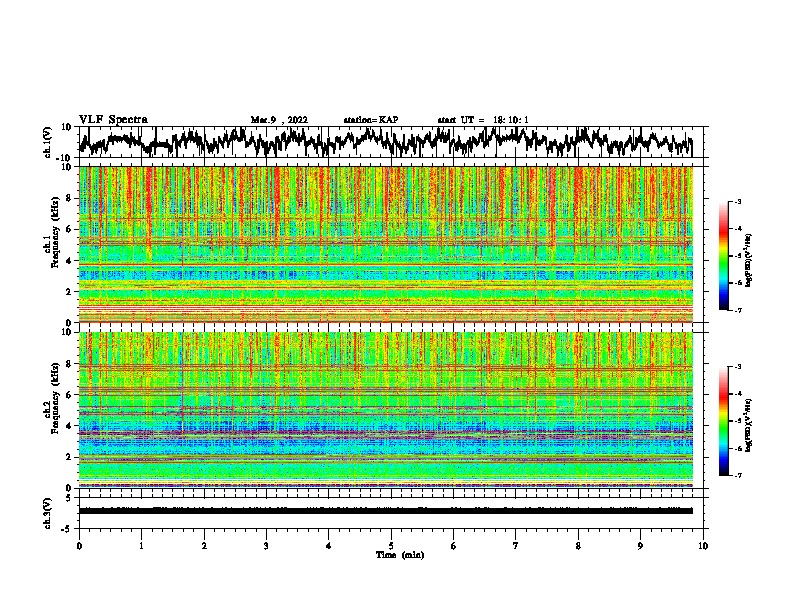Click time axis tick label "6"

[454, 546]
